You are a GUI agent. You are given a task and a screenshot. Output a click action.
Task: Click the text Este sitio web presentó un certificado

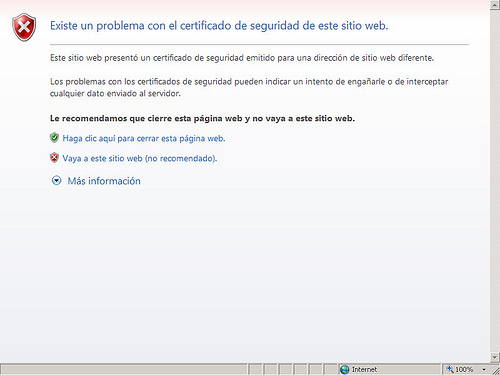pyautogui.click(x=242, y=58)
